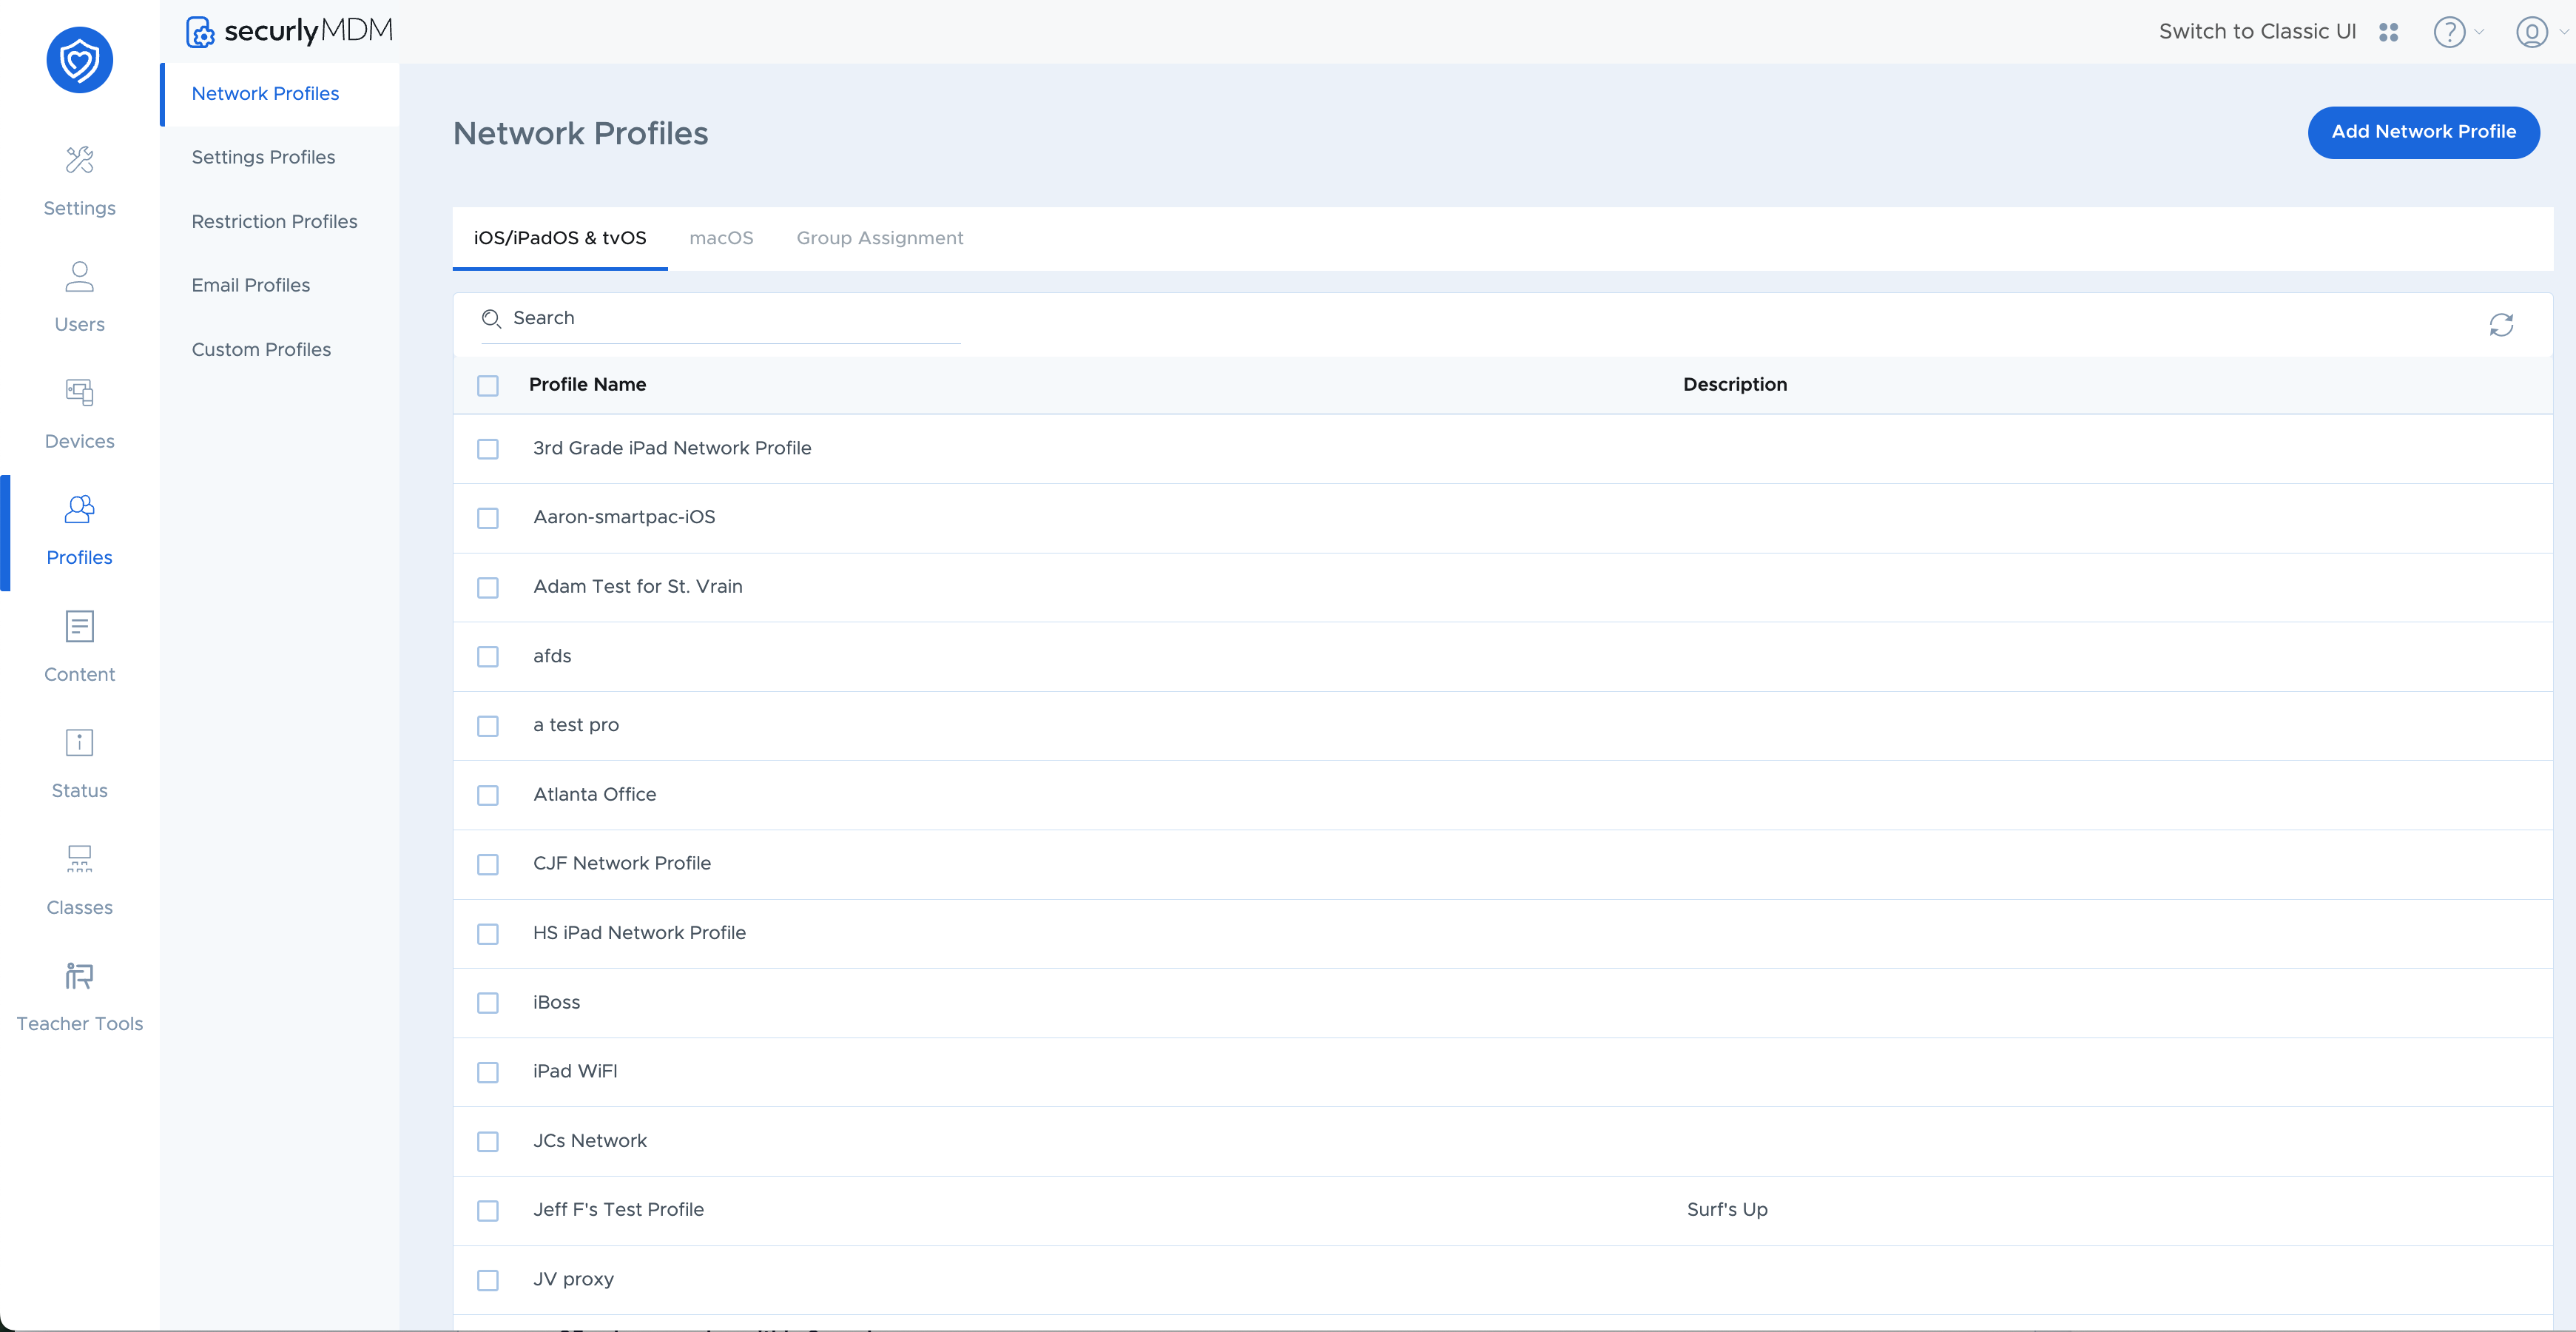Screen dimensions: 2576x1332
Task: Expand the account menu chevron
Action: (x=2563, y=32)
